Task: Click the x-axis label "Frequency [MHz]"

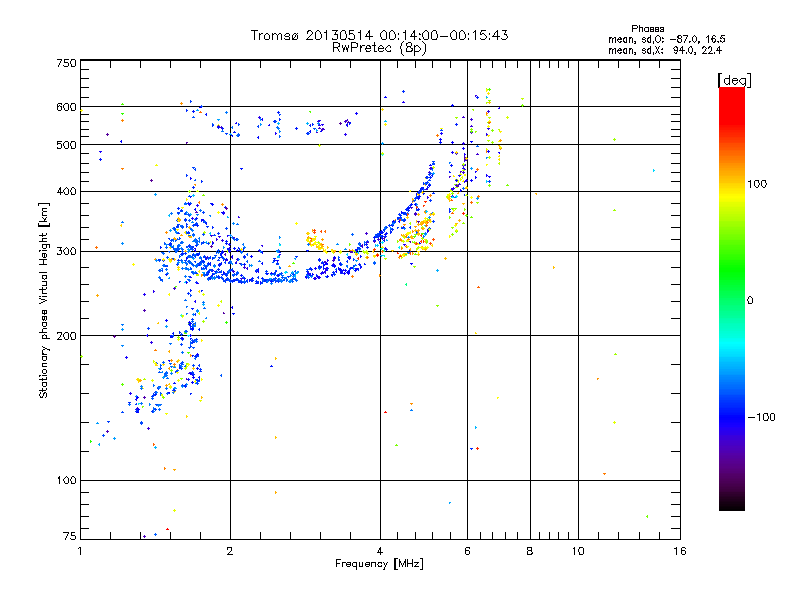Action: click(379, 564)
